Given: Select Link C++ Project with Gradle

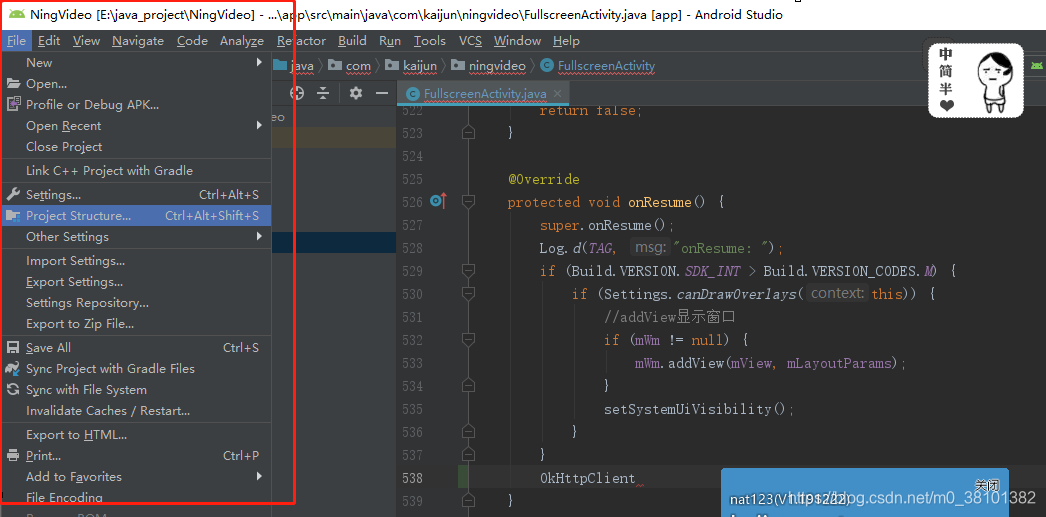Looking at the screenshot, I should tap(136, 171).
